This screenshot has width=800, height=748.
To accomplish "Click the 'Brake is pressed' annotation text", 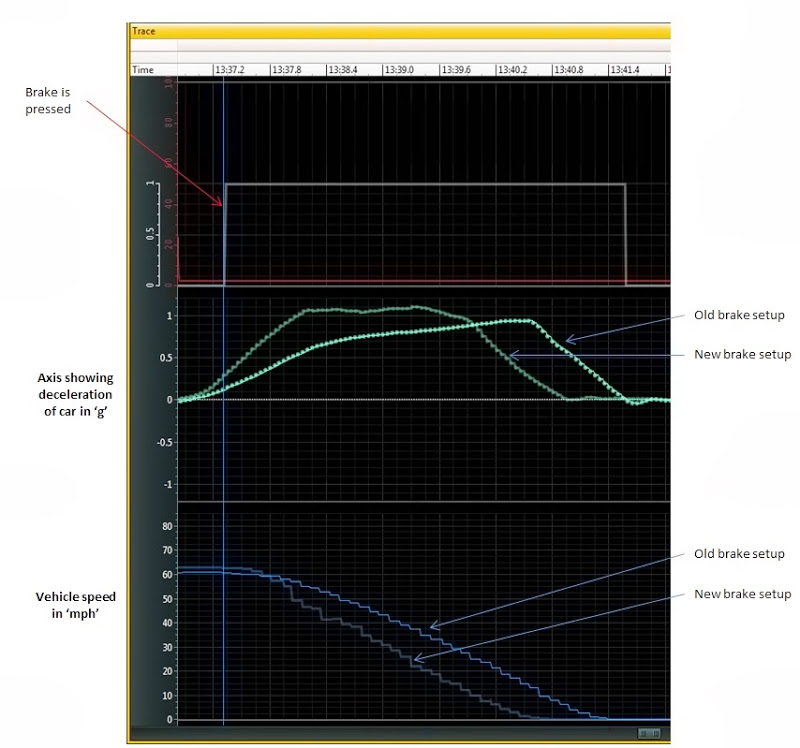I will click(48, 100).
